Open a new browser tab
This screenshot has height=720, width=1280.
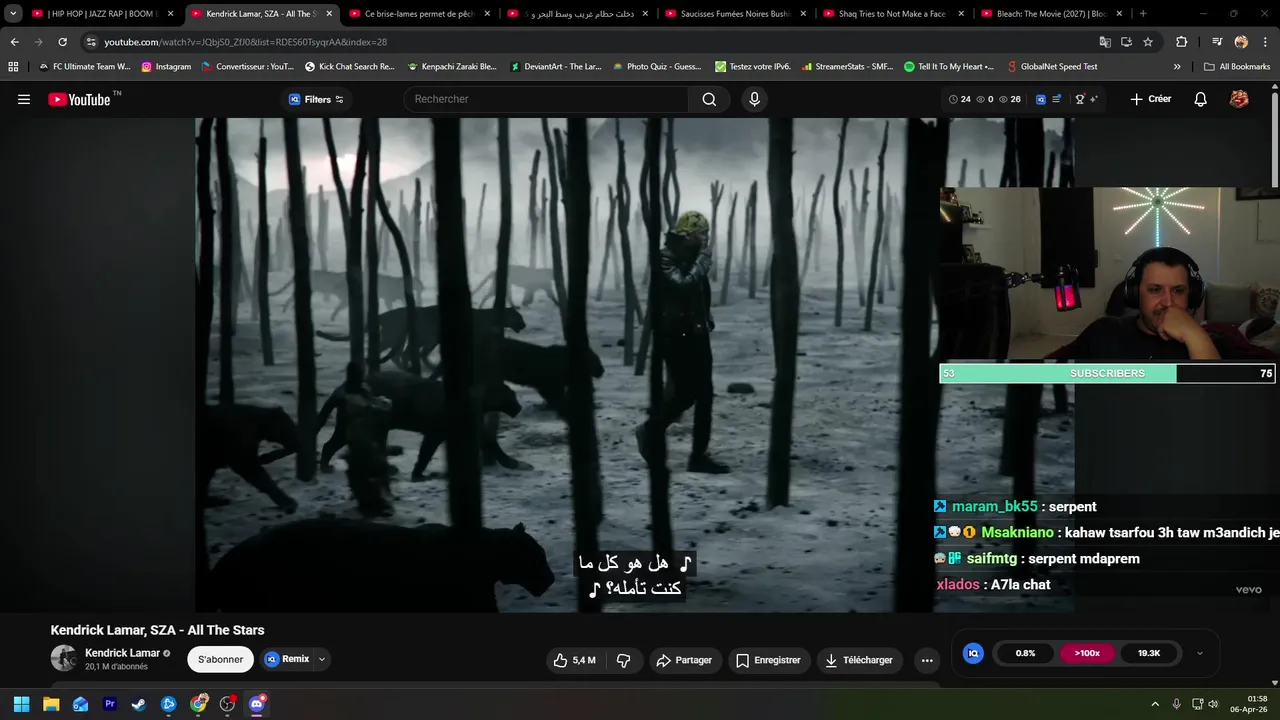pyautogui.click(x=1143, y=14)
